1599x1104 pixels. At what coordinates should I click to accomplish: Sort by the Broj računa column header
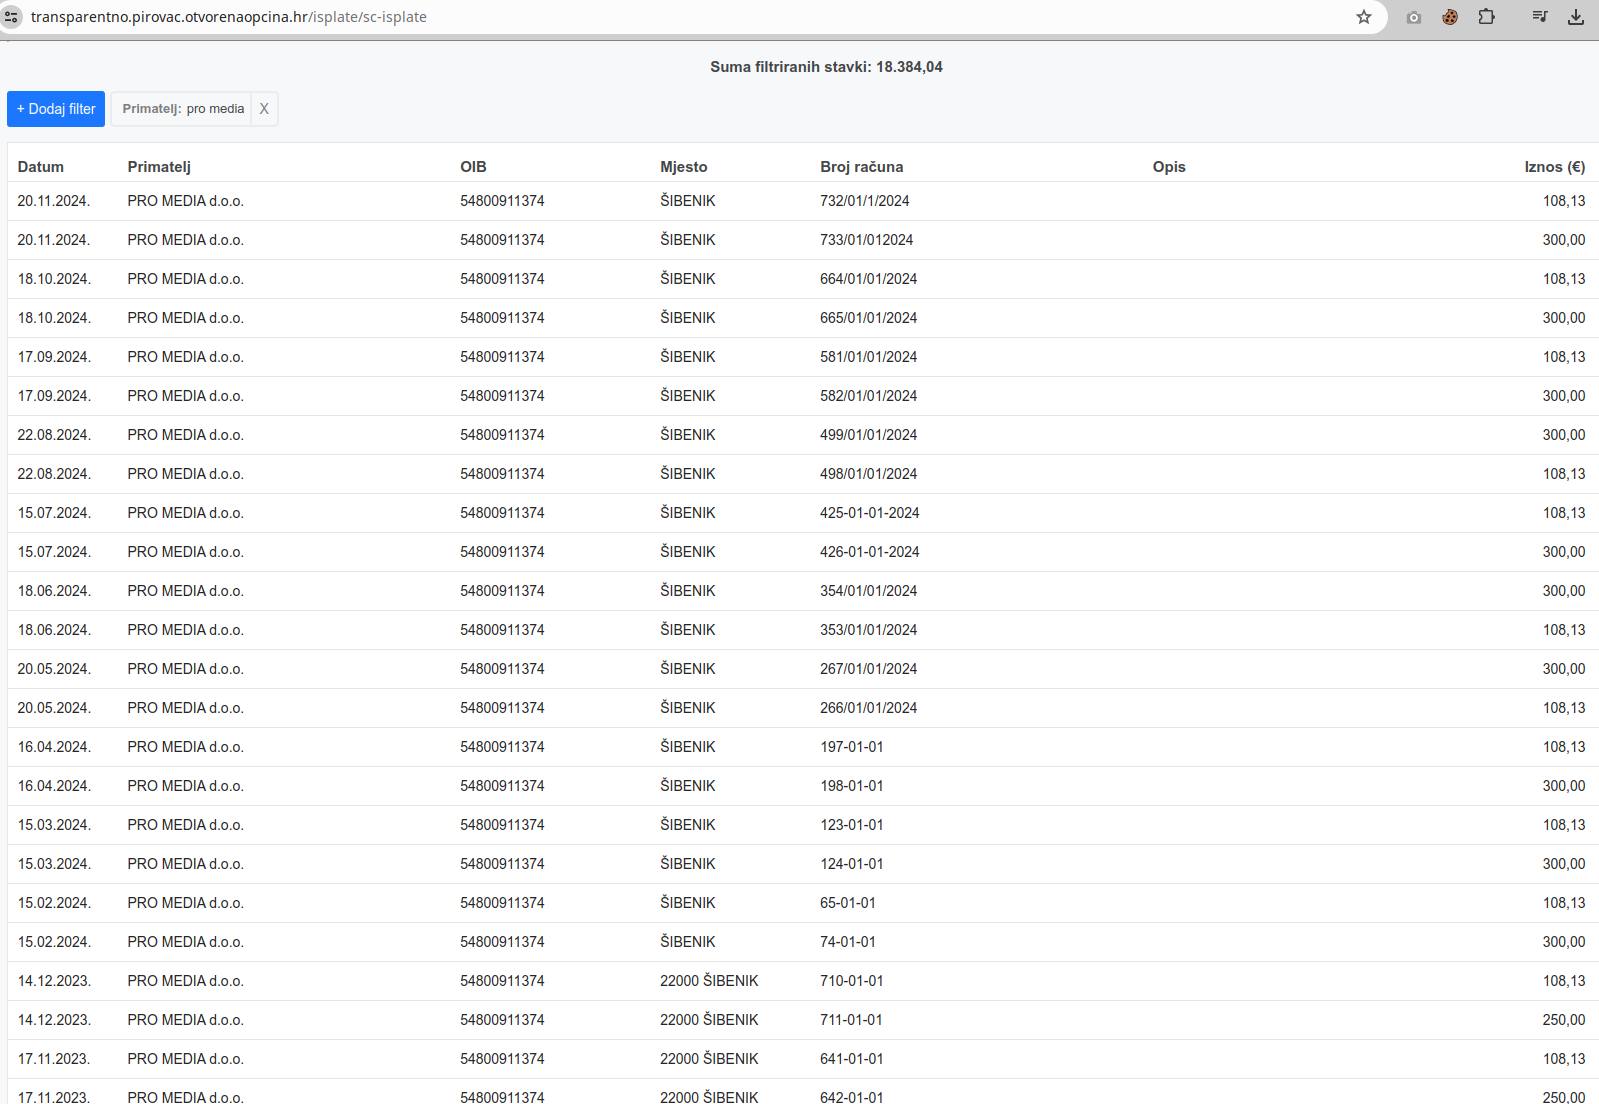[861, 167]
